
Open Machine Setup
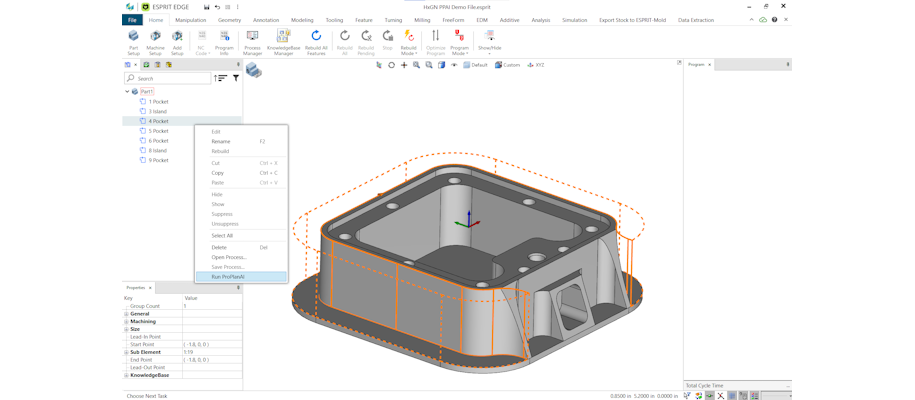[x=155, y=42]
